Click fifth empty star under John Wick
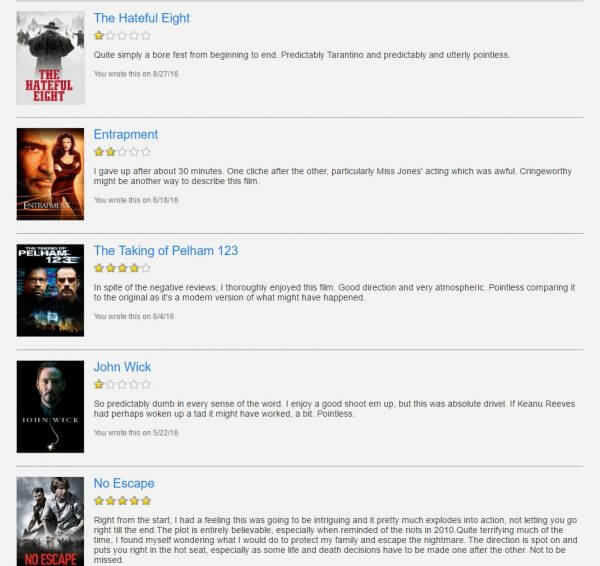Image resolution: width=600 pixels, height=566 pixels. pos(146,385)
